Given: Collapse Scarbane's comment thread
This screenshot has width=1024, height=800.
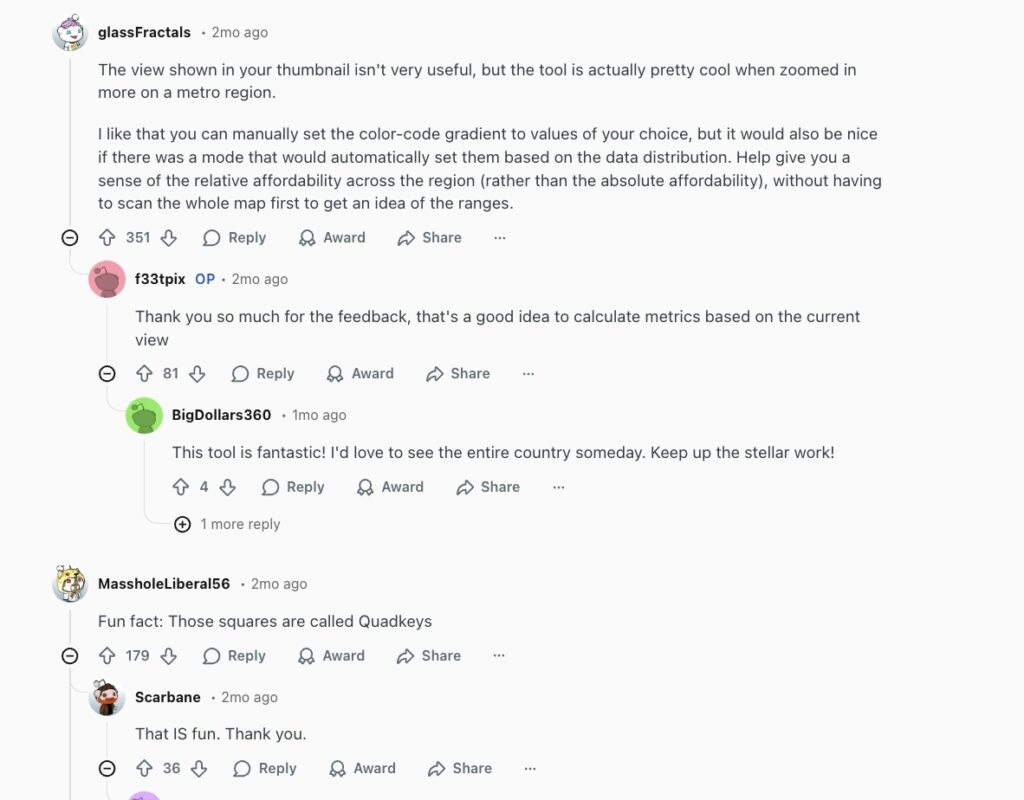Looking at the screenshot, I should 107,768.
